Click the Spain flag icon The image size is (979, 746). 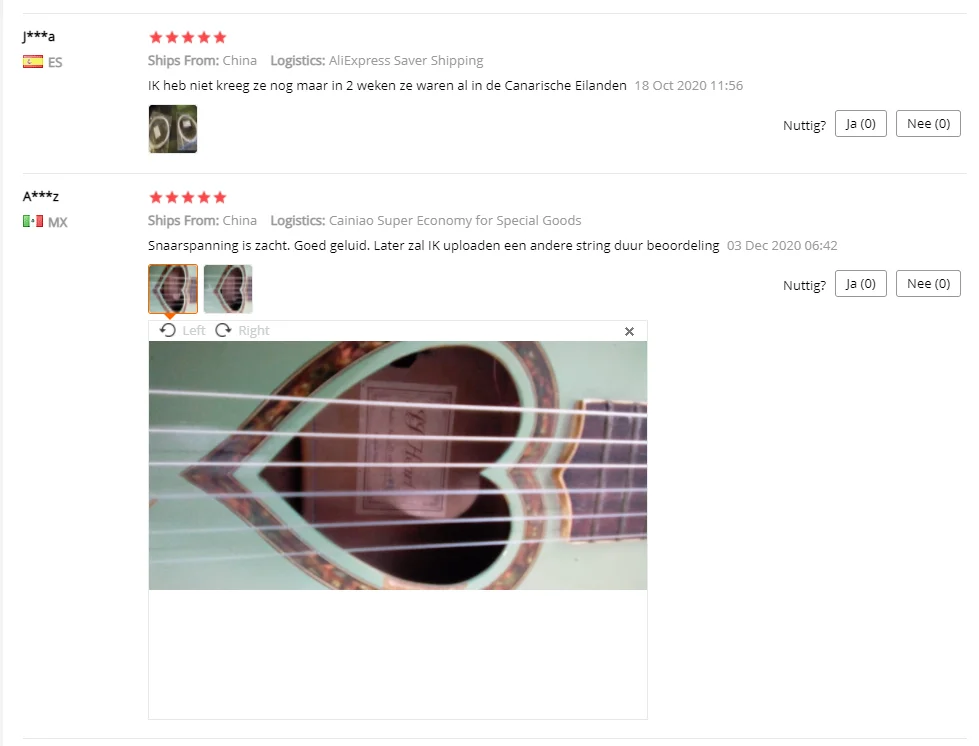33,62
